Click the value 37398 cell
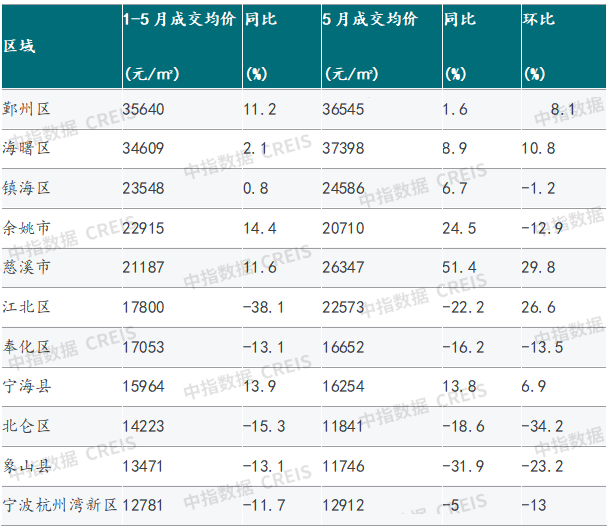The width and height of the screenshot is (608, 527). (x=346, y=150)
